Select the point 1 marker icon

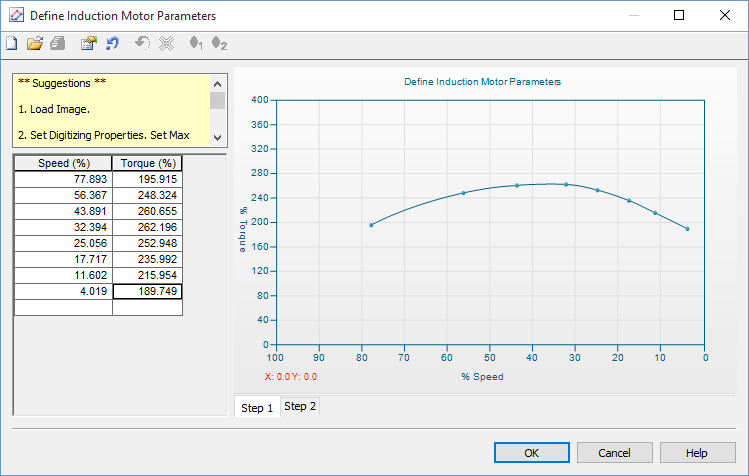(x=196, y=44)
